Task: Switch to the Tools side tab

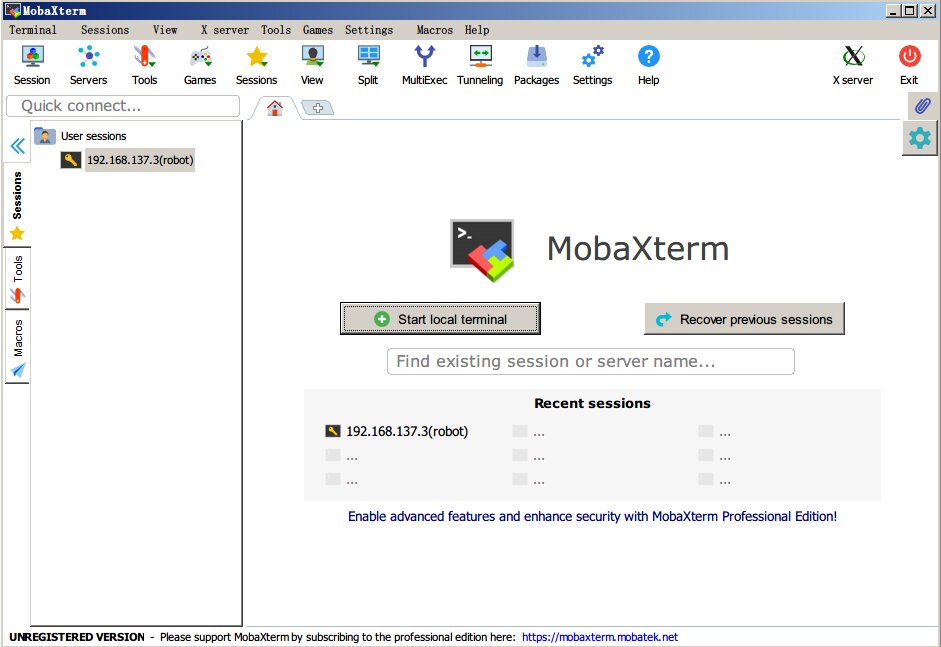Action: (x=17, y=278)
